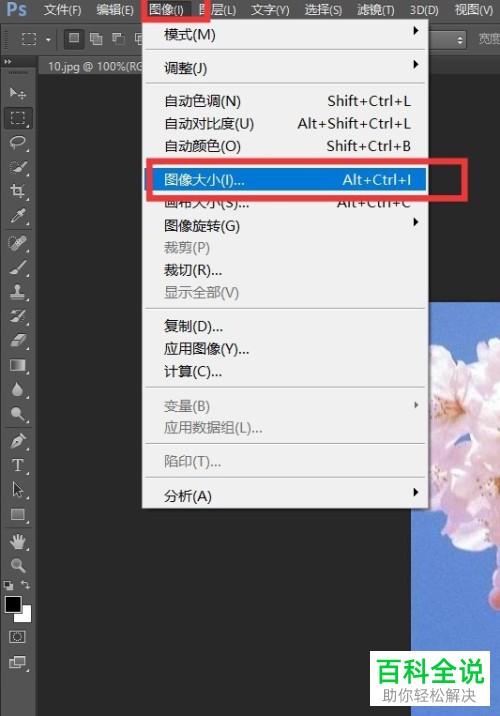
Task: Select the Rectangular Marquee tool in toolbox
Action: click(18, 118)
